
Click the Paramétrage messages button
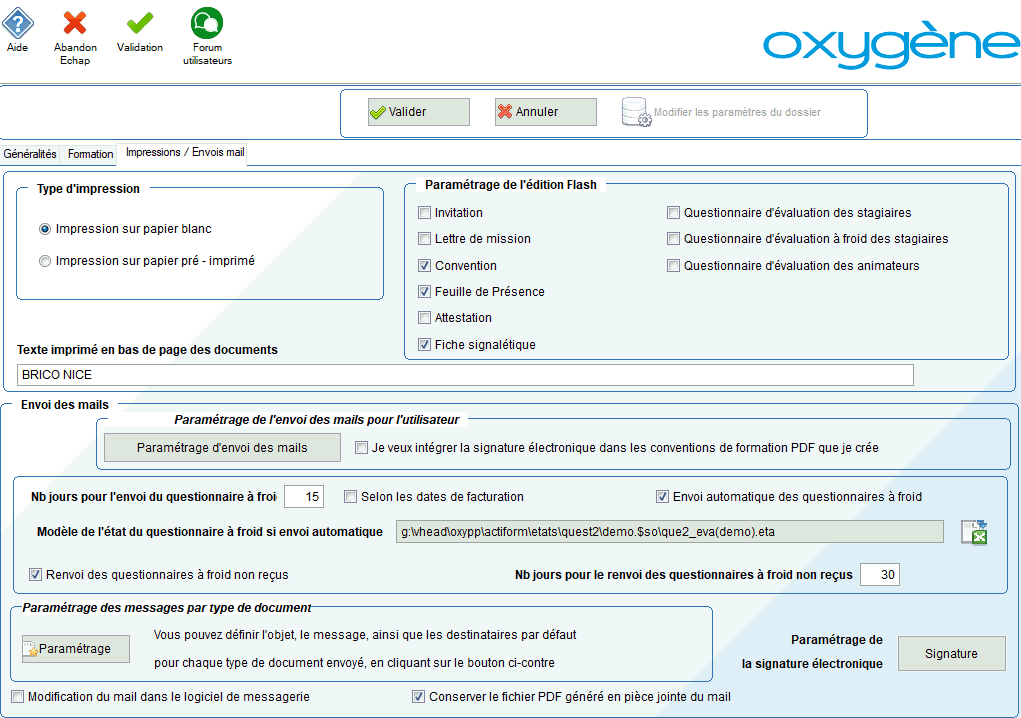point(76,648)
